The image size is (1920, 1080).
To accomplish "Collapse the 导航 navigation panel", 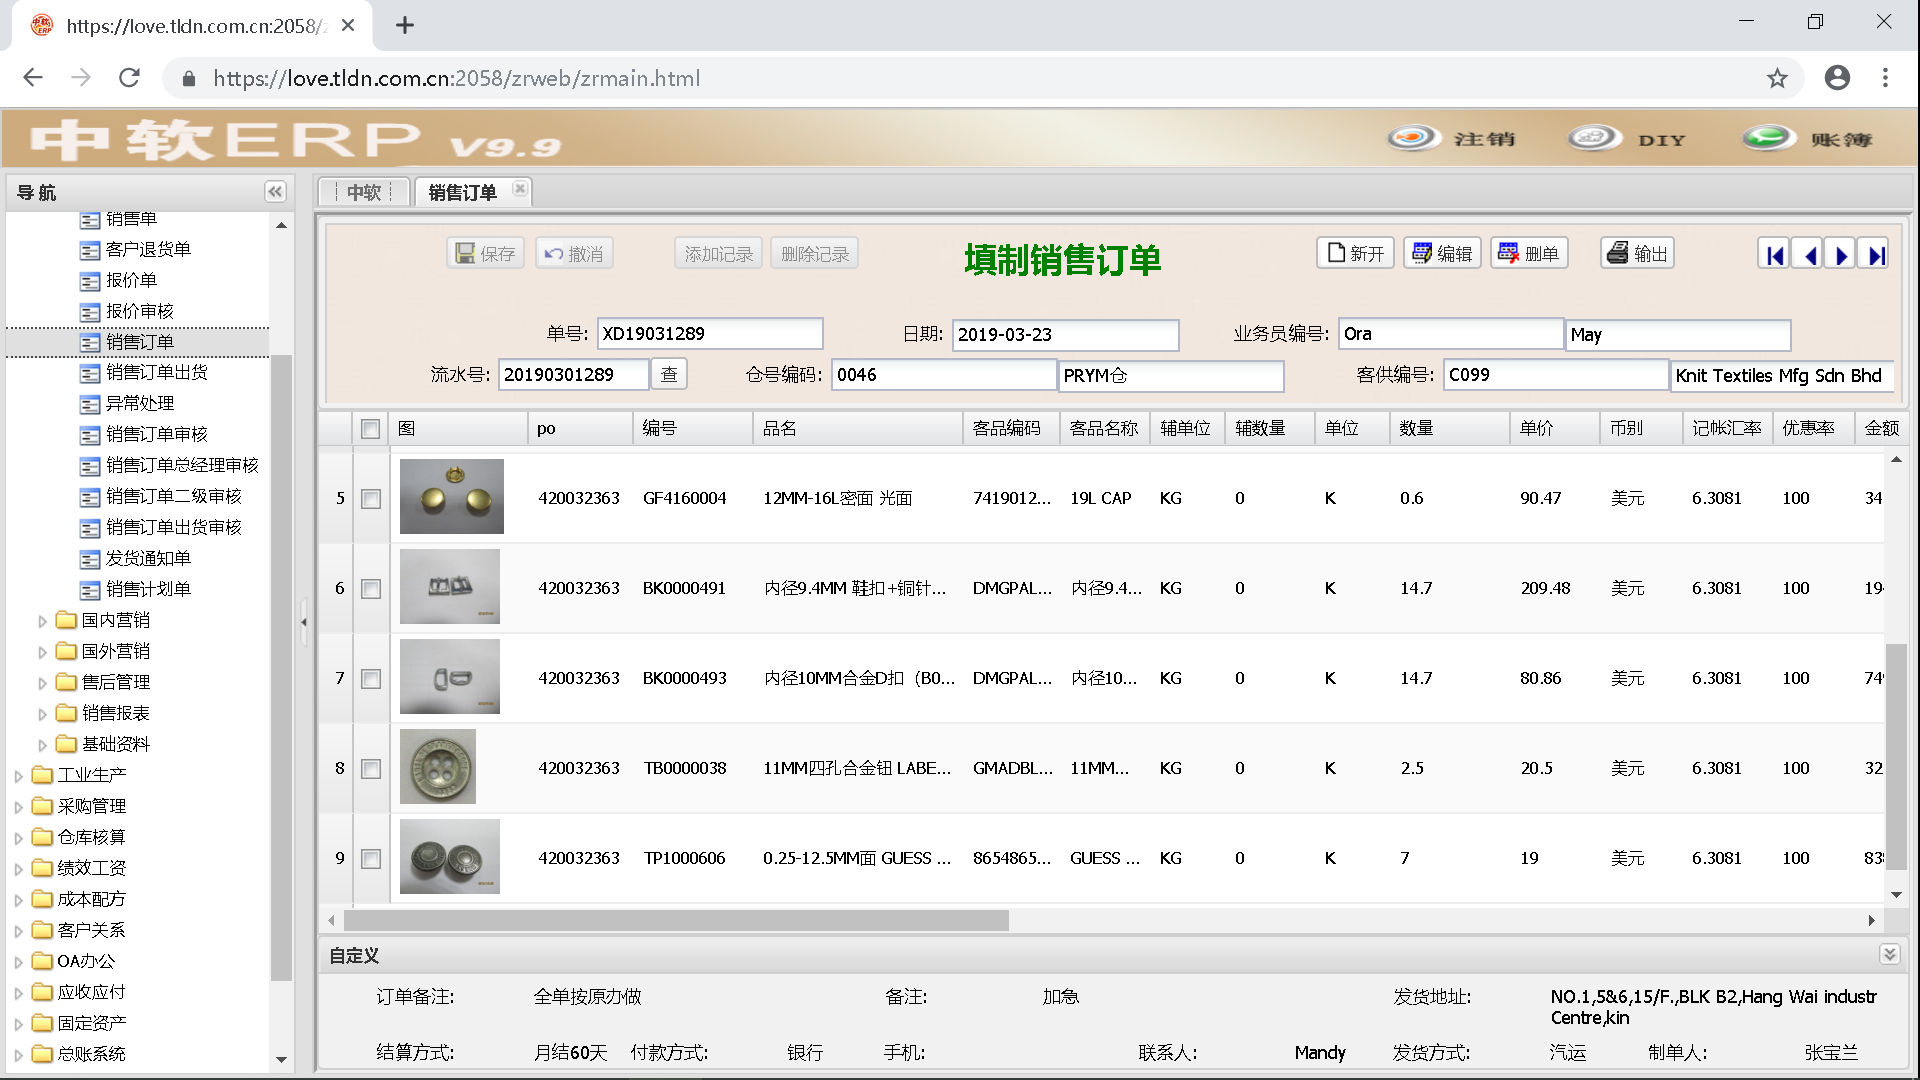I will pos(275,192).
